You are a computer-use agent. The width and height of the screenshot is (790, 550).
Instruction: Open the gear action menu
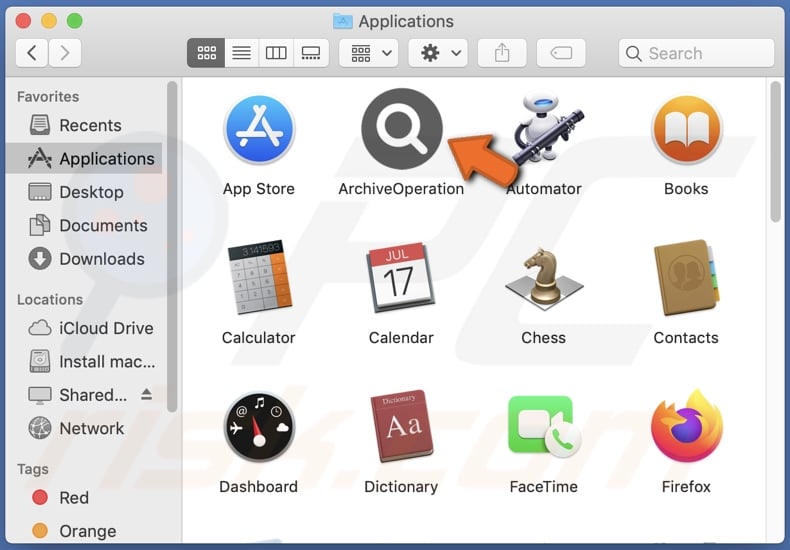(x=438, y=53)
